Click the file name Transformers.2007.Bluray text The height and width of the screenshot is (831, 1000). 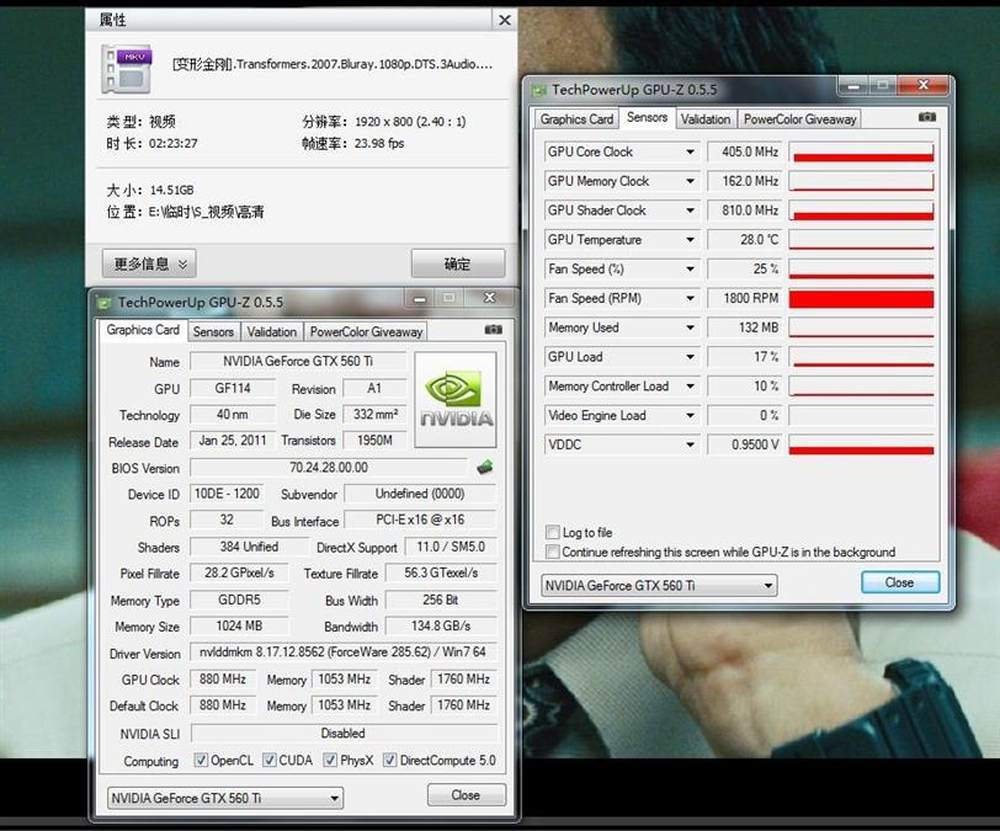333,64
